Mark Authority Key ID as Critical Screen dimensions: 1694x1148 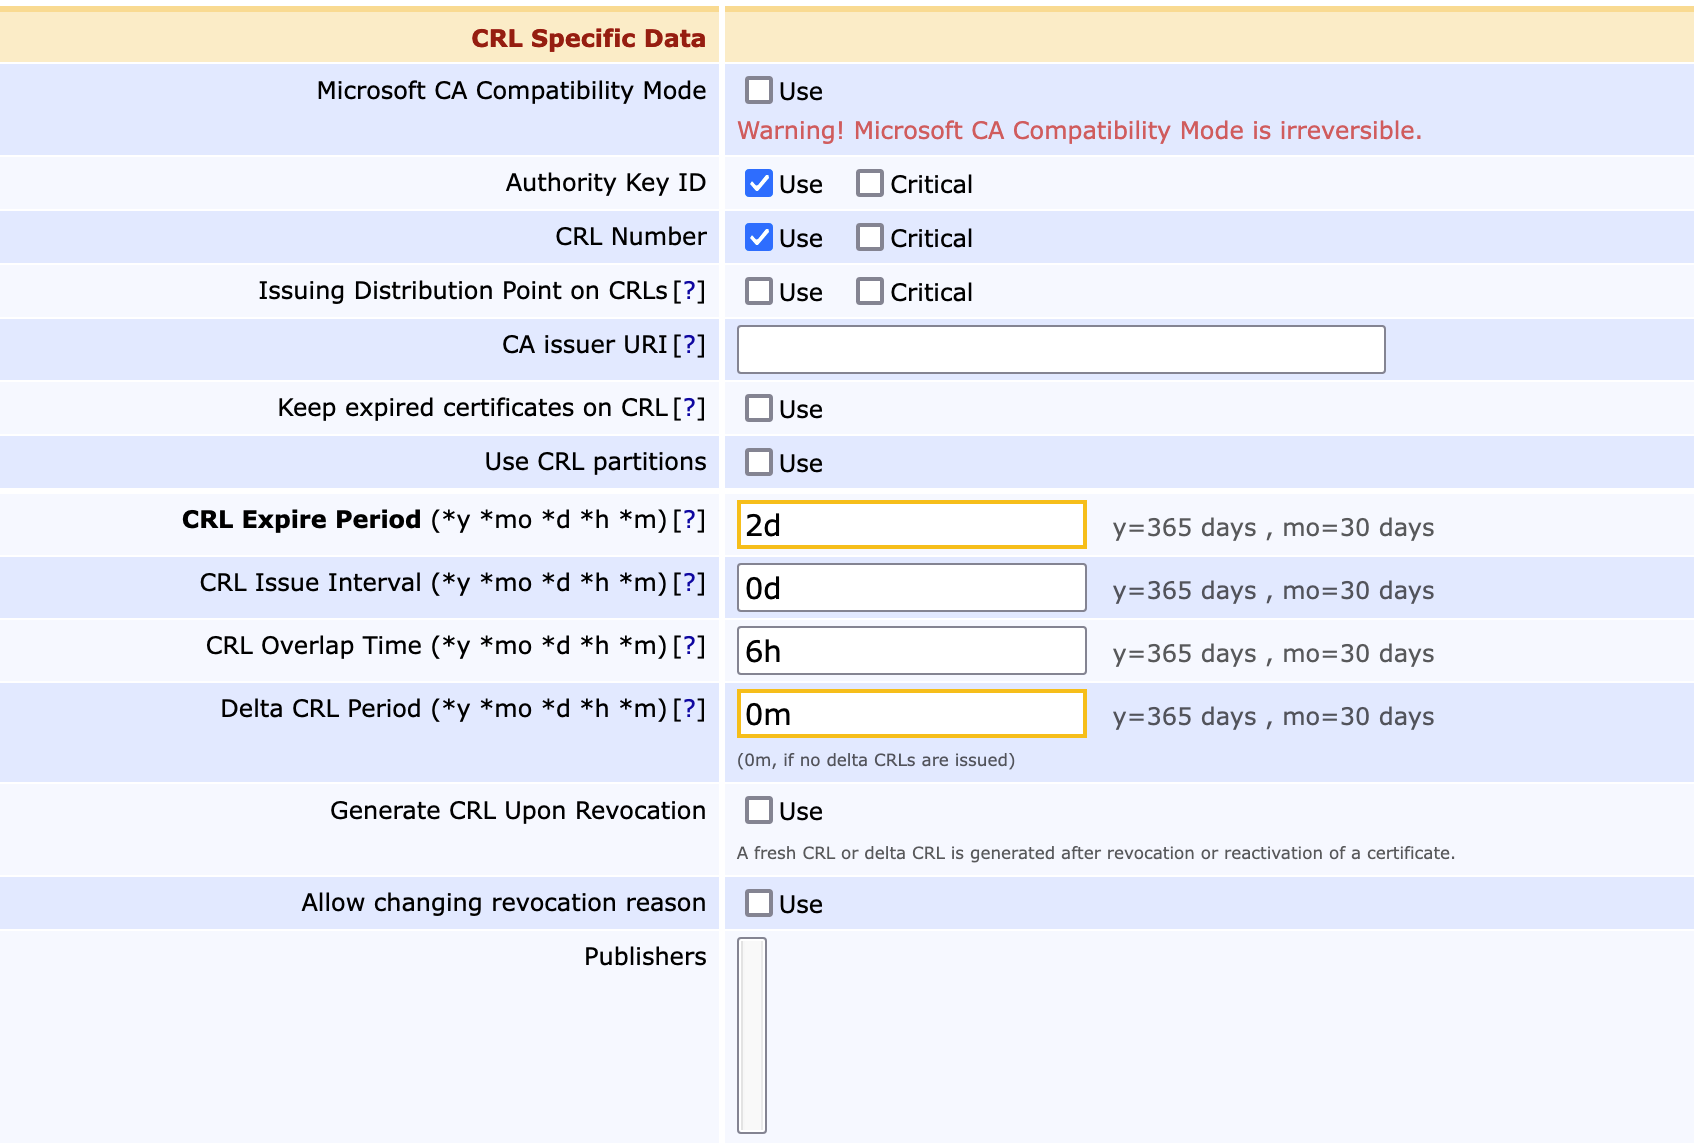click(x=870, y=184)
